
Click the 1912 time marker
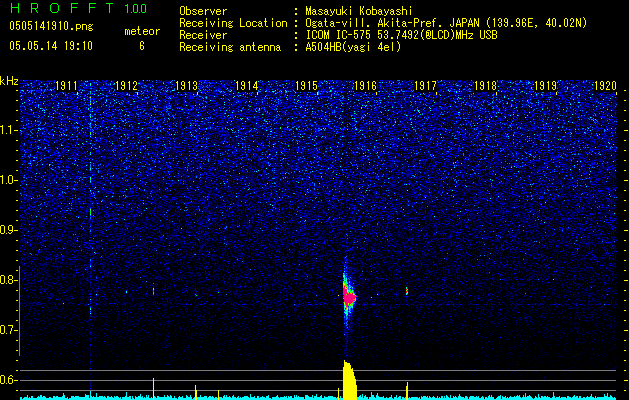point(126,86)
